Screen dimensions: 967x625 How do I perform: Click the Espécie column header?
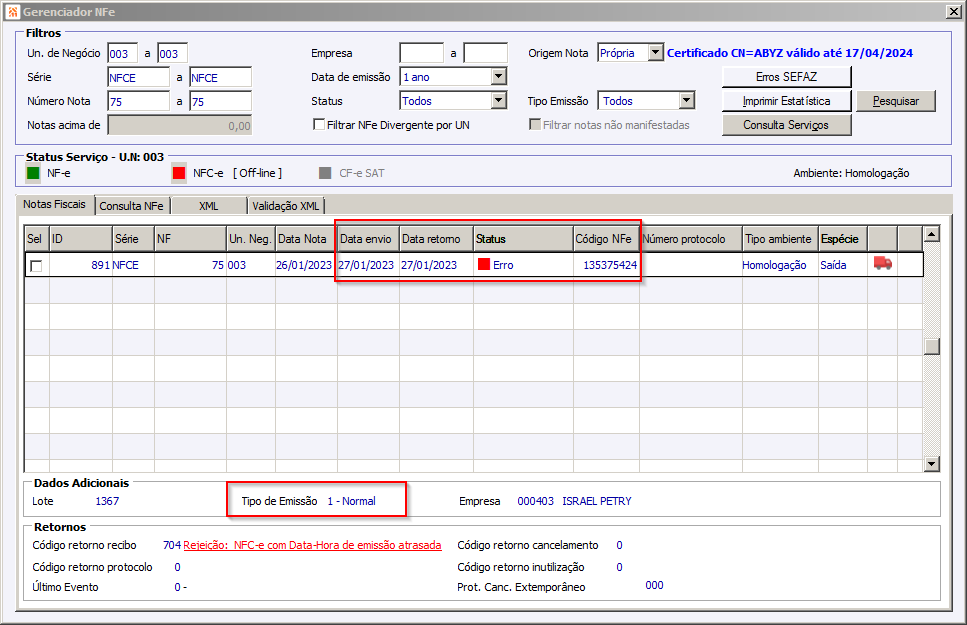(842, 239)
